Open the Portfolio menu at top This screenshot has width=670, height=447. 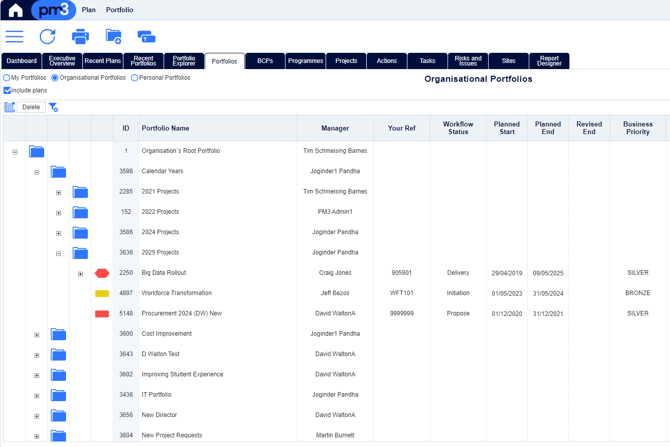(x=120, y=10)
